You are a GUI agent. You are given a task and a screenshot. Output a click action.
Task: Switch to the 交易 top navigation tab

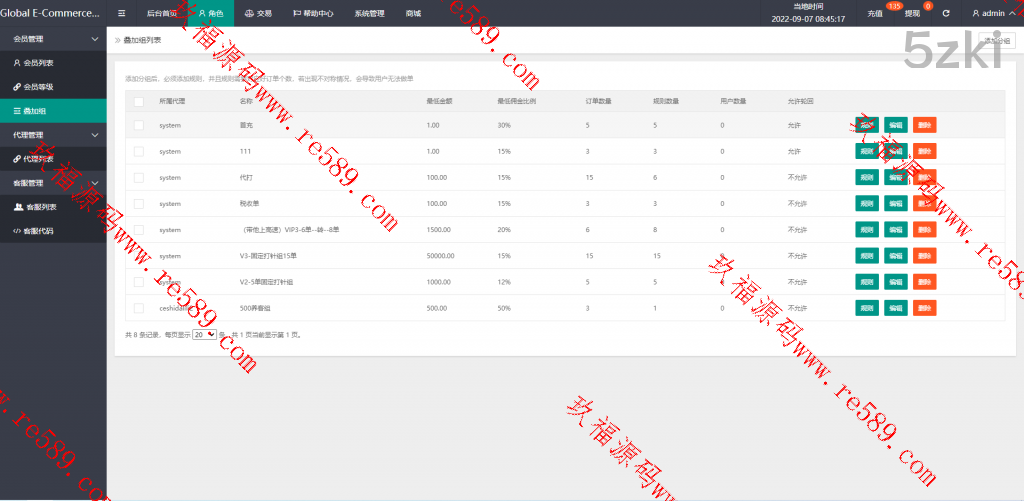pyautogui.click(x=257, y=14)
